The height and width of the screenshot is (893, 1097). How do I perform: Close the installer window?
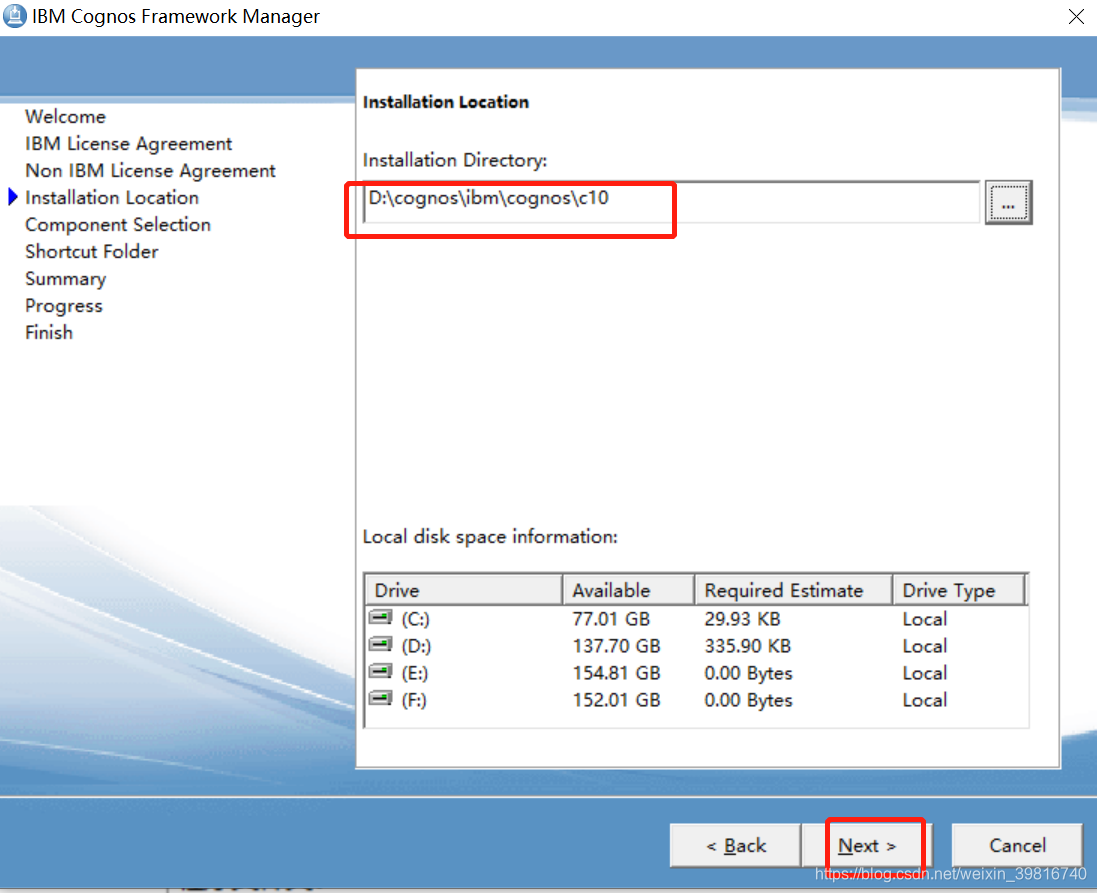tap(1076, 16)
